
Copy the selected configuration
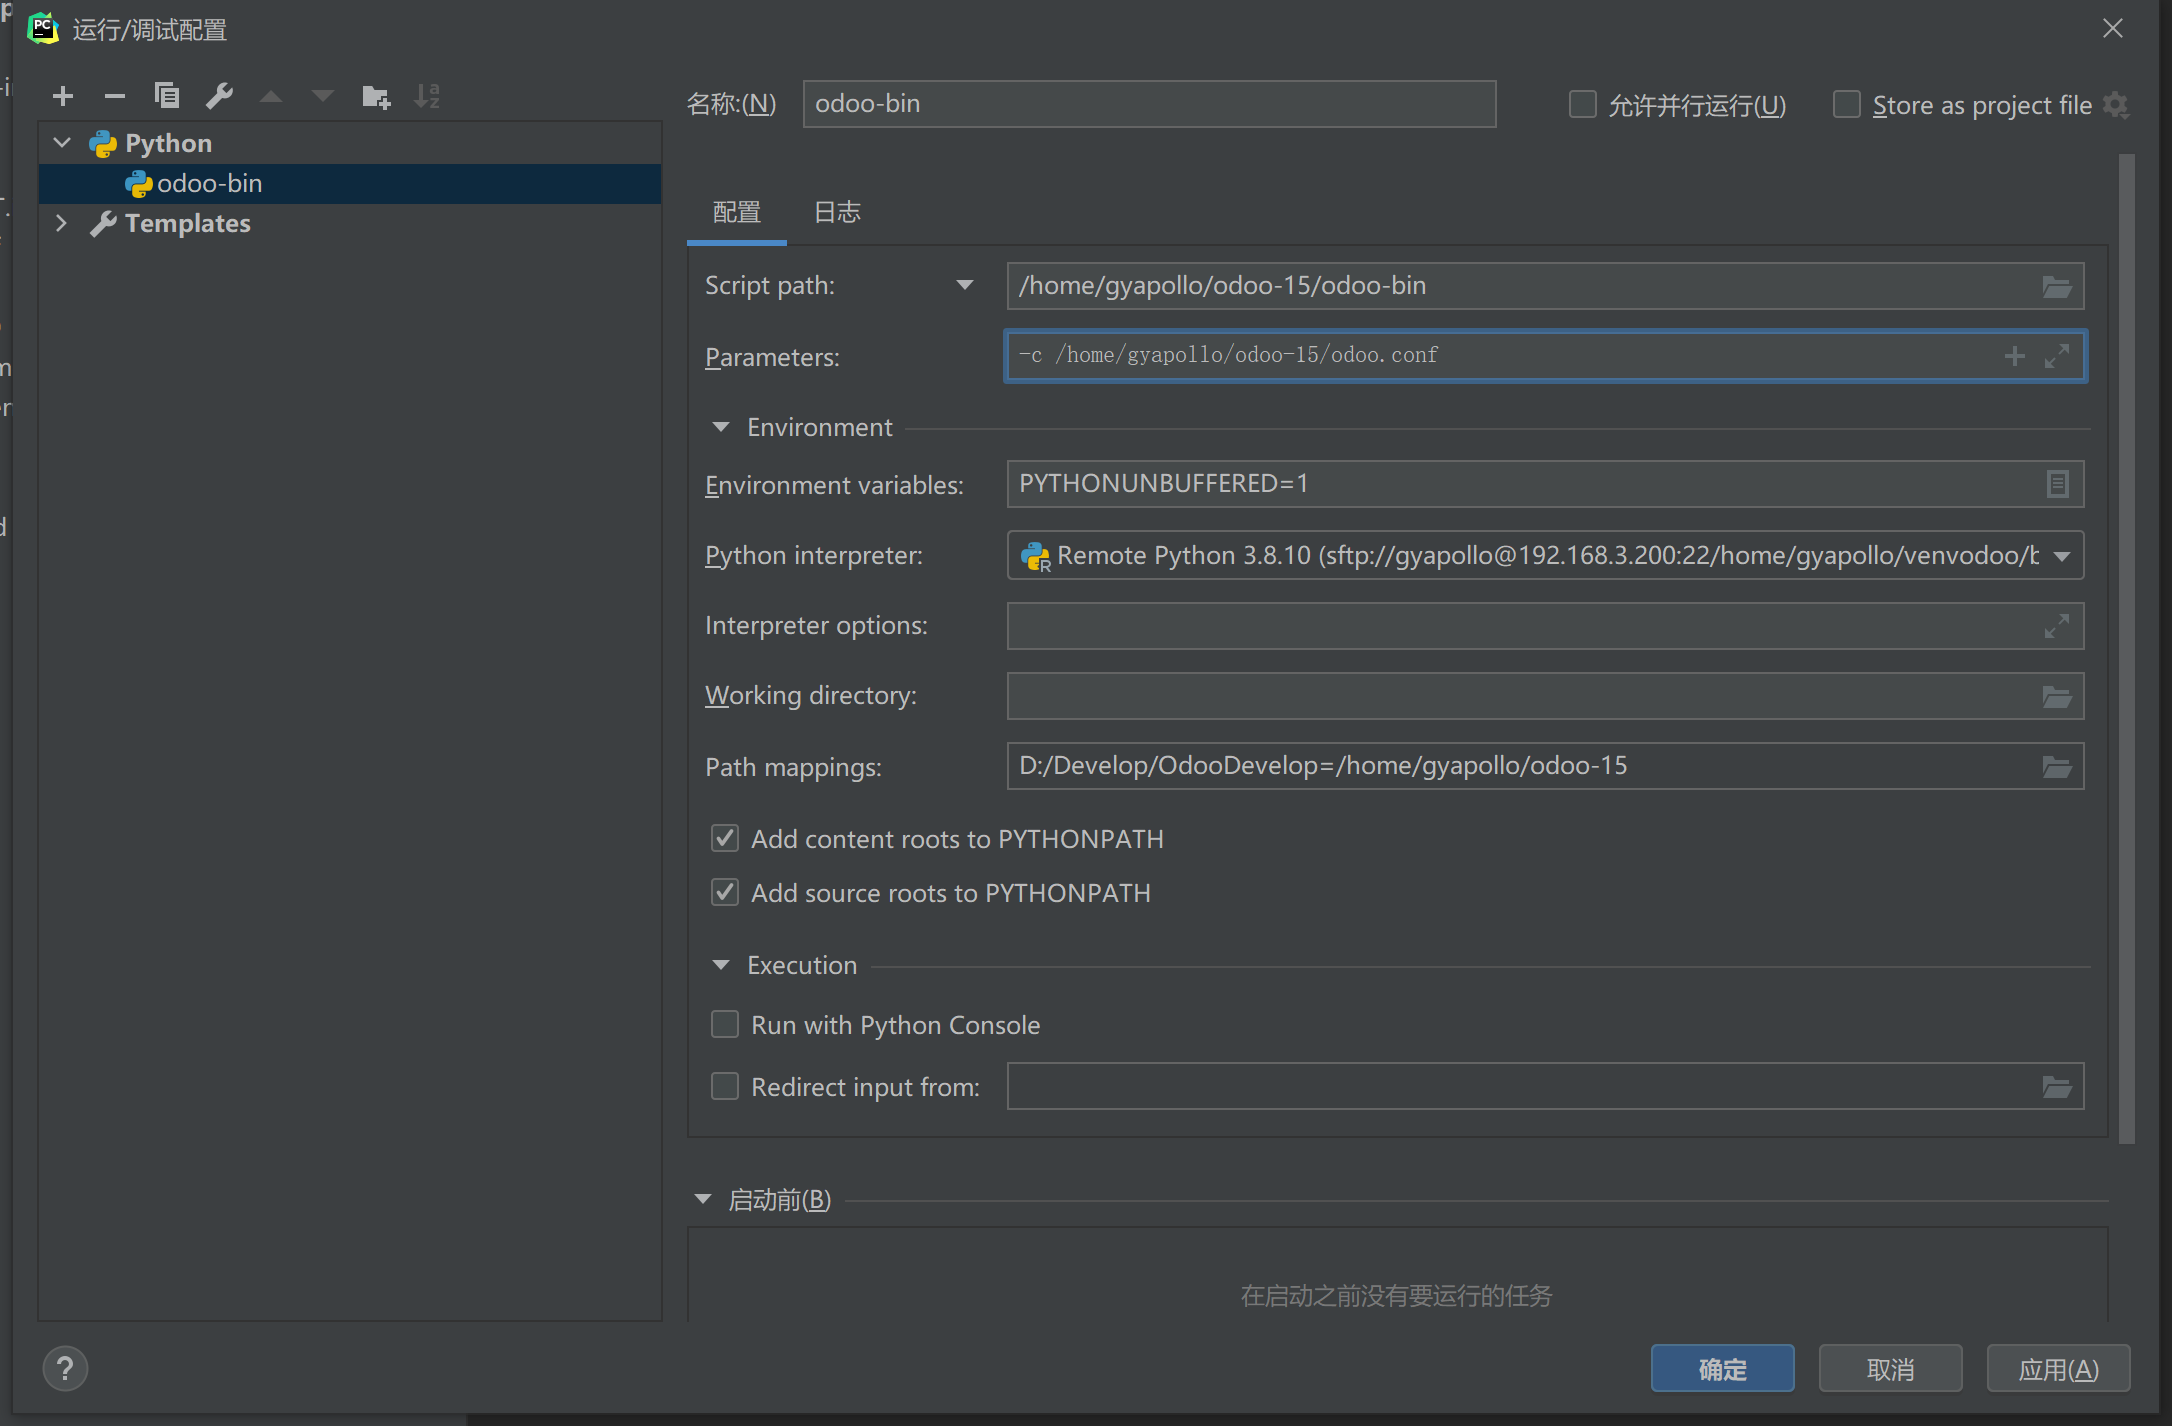(x=167, y=96)
